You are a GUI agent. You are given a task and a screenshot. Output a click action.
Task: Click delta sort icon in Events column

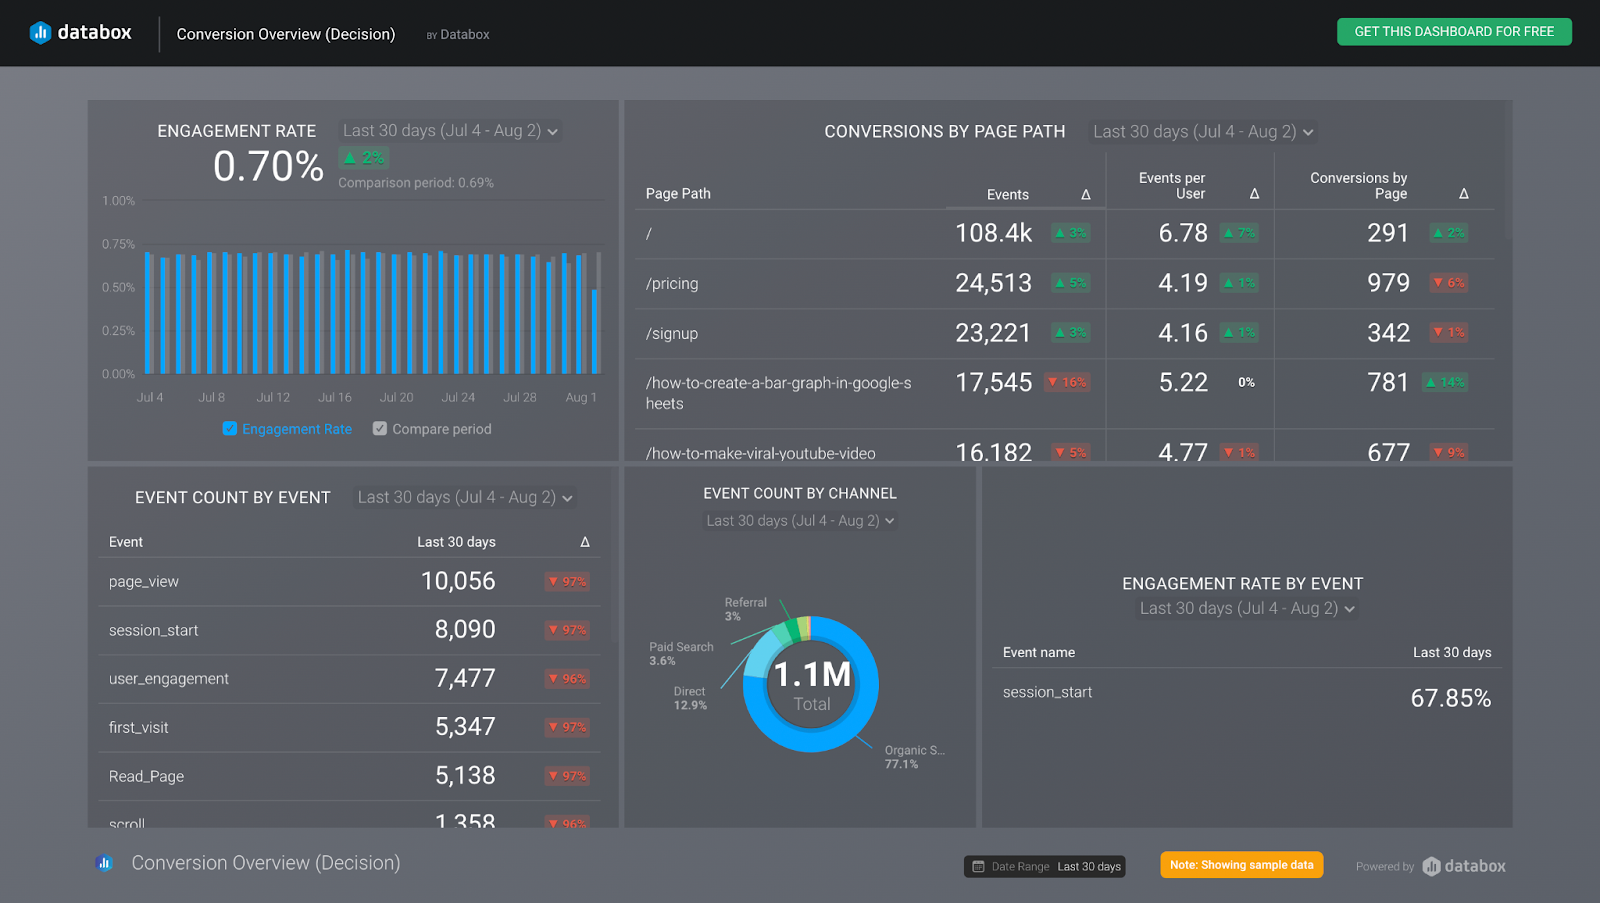pos(1085,195)
